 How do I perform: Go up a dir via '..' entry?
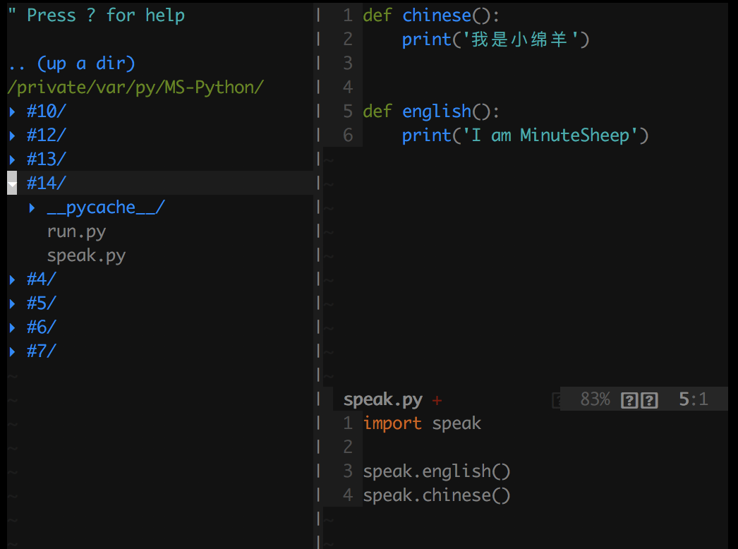(x=72, y=64)
